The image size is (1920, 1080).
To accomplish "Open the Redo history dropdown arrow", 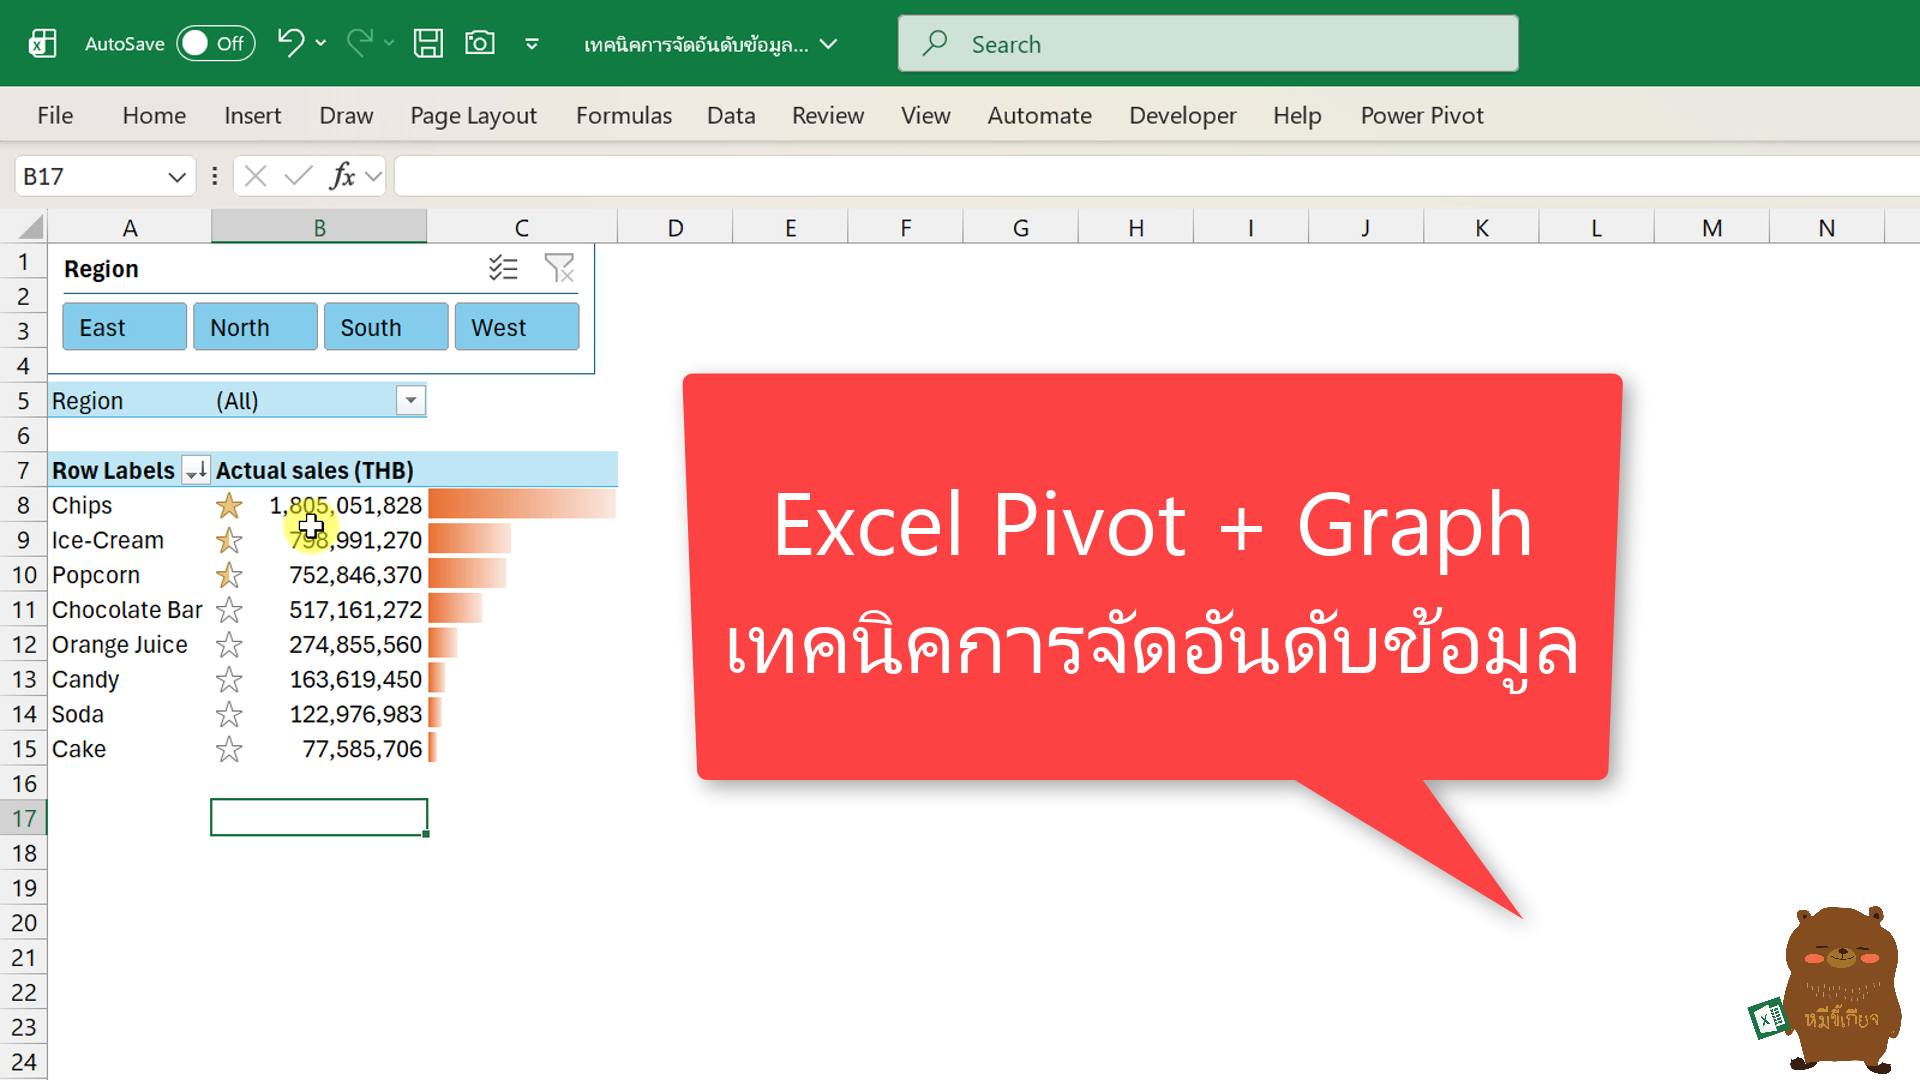I will pos(389,43).
